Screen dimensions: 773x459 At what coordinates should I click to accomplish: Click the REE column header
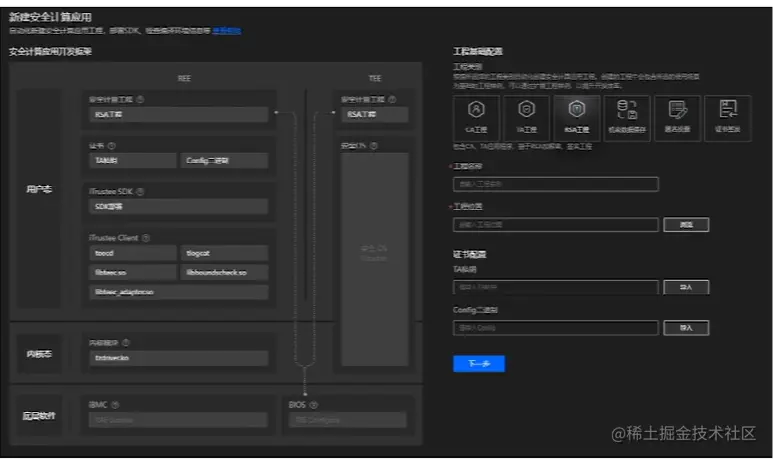[184, 78]
